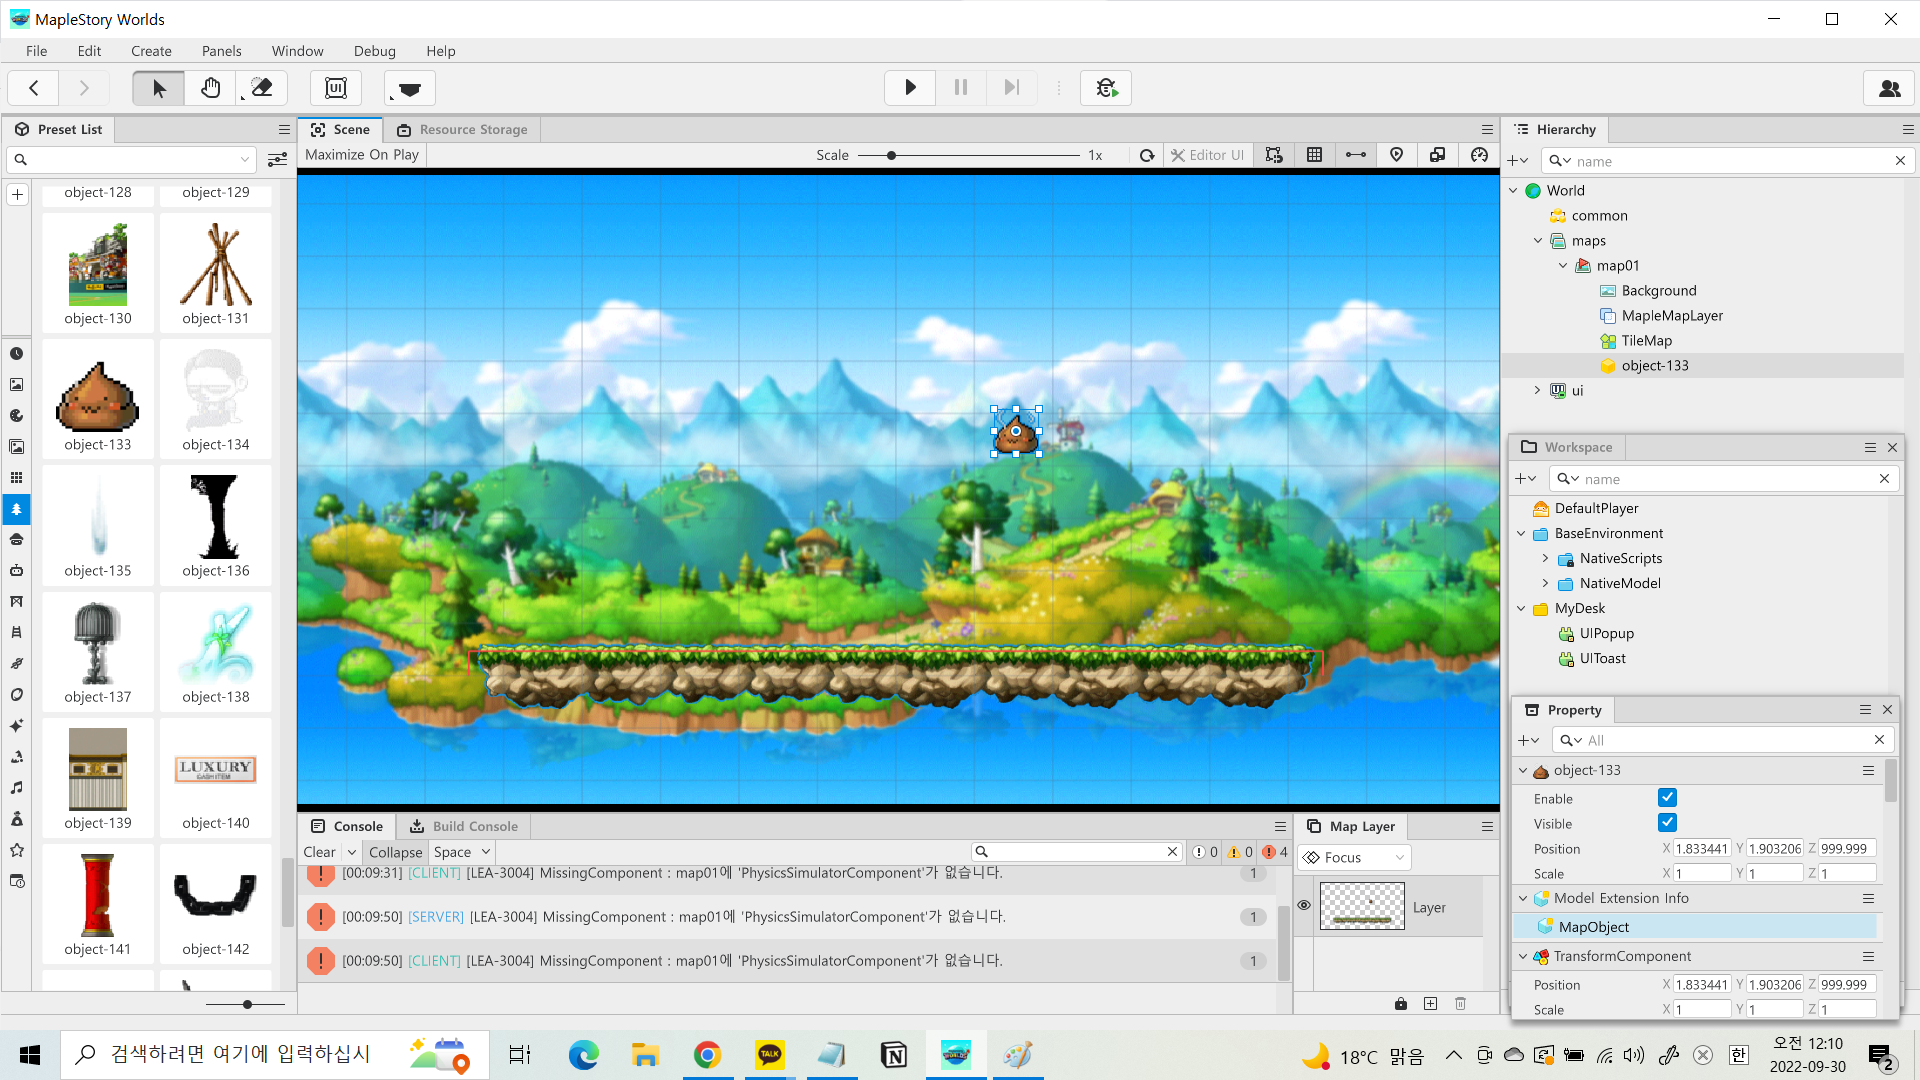Add a new preset with plus button

coord(17,194)
